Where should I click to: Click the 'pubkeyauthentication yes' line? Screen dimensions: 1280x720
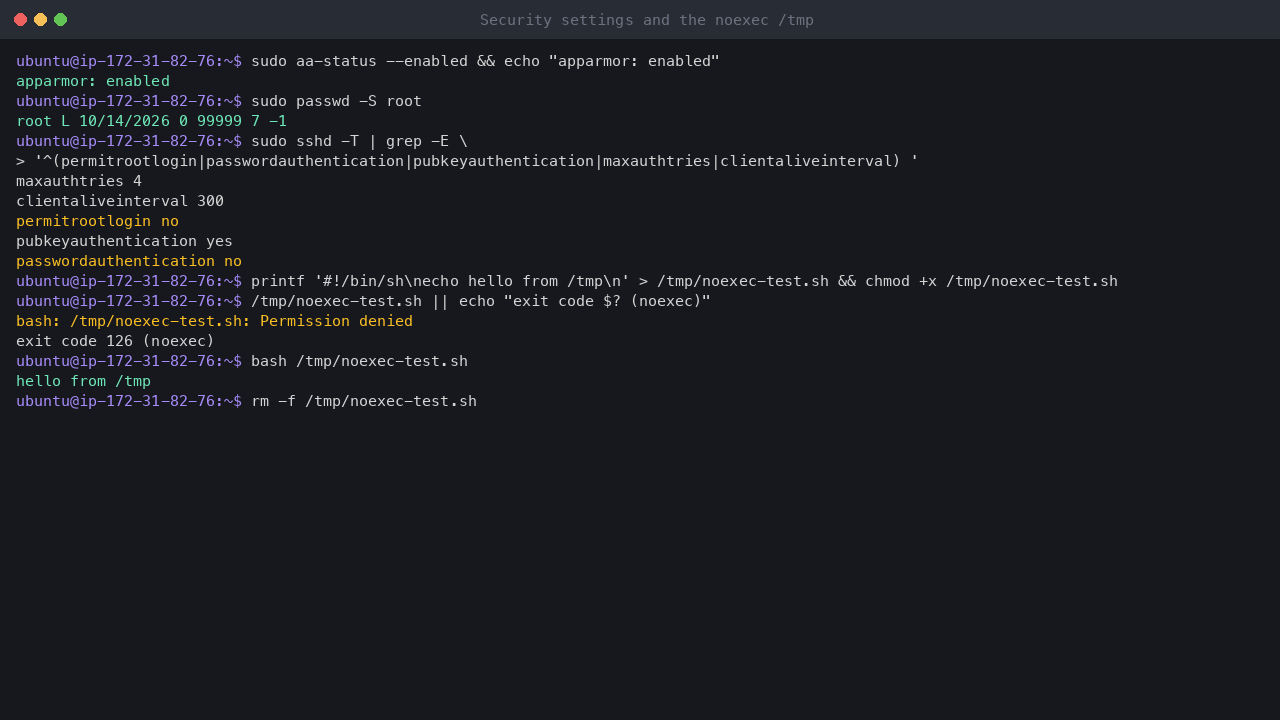124,241
